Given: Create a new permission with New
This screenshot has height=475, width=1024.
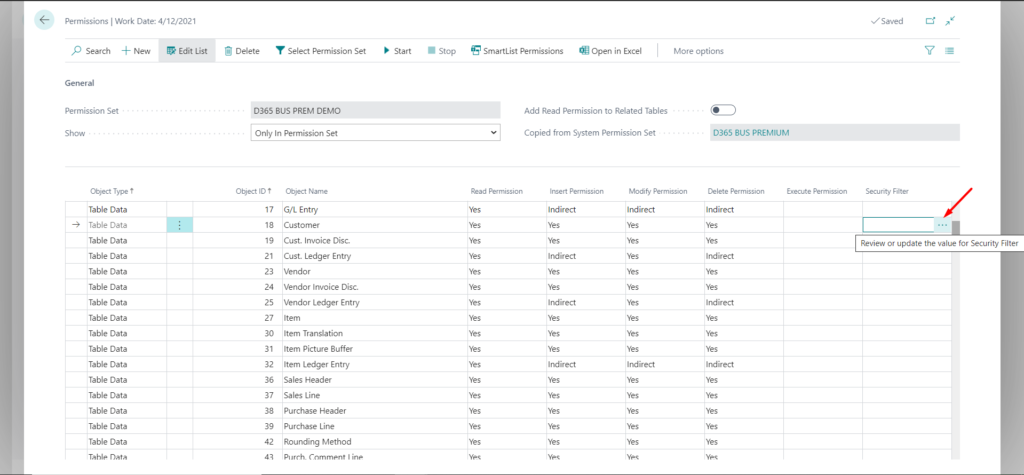Looking at the screenshot, I should [x=136, y=51].
